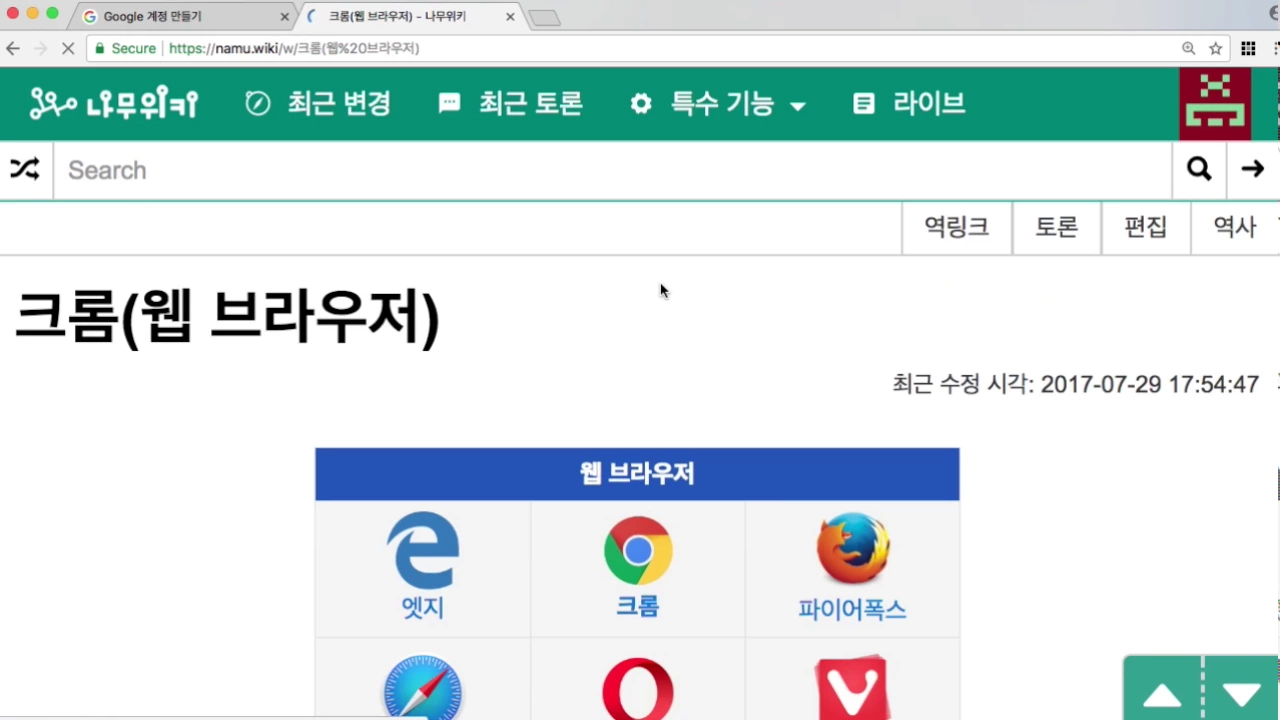The image size is (1280, 720).
Task: Click the browser forward arrow
Action: tap(40, 48)
